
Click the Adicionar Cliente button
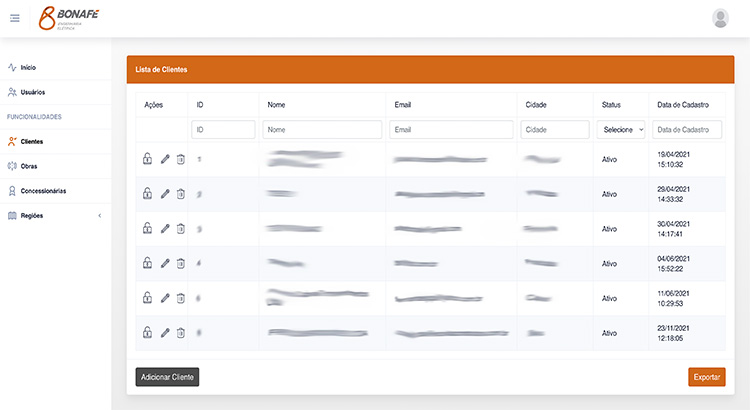pos(167,377)
